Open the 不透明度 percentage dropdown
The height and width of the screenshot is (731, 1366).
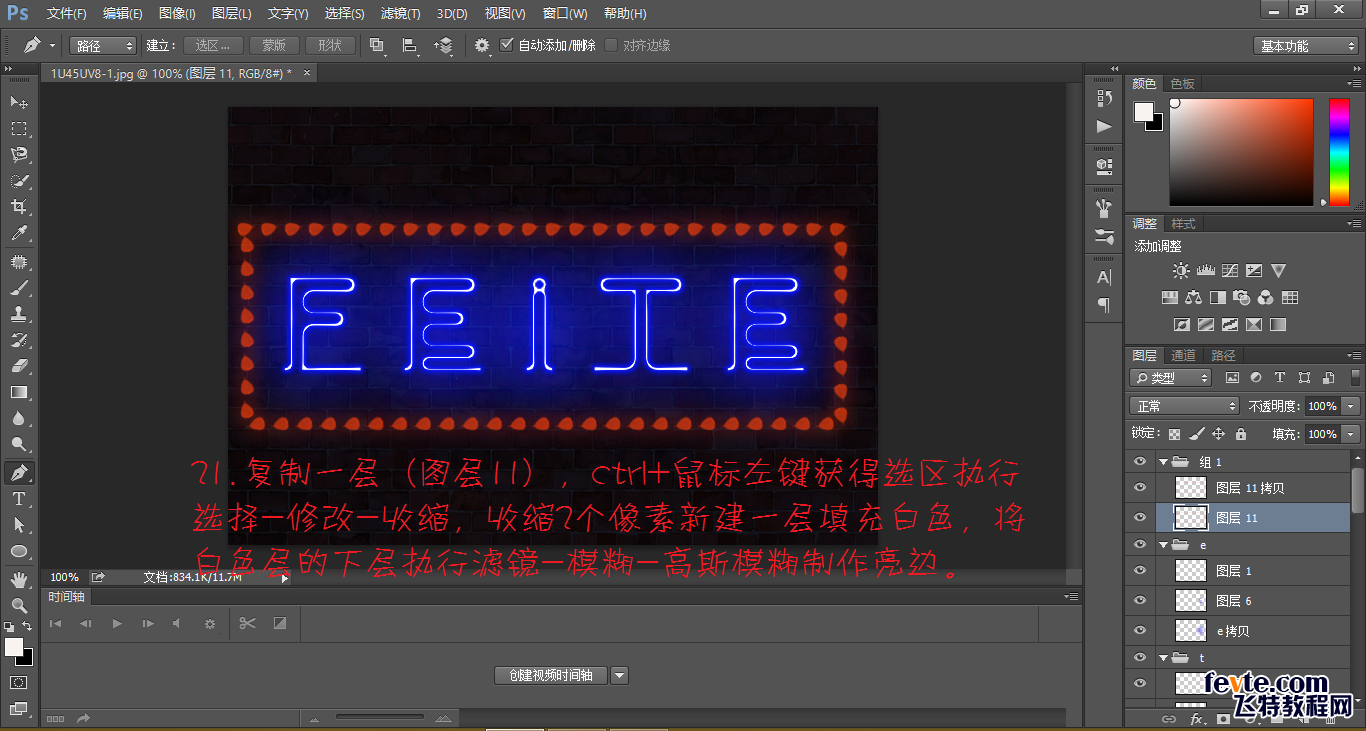(x=1349, y=405)
